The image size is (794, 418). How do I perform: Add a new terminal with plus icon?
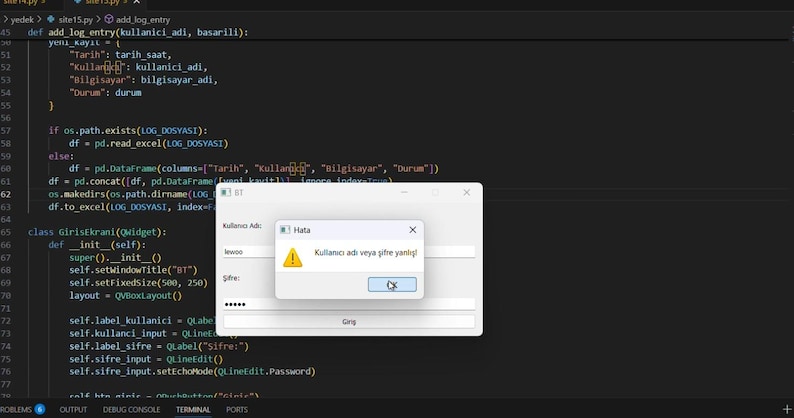pos(786,409)
